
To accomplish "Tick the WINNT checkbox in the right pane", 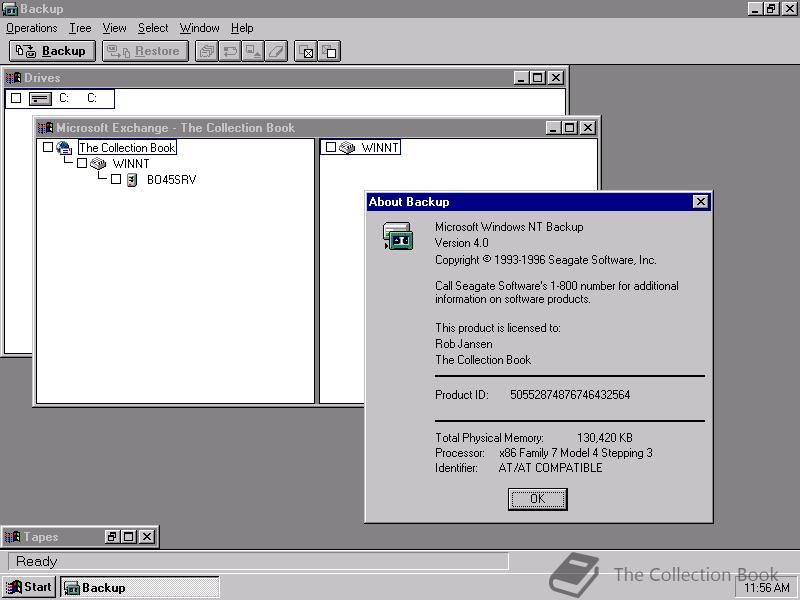I will [x=331, y=147].
